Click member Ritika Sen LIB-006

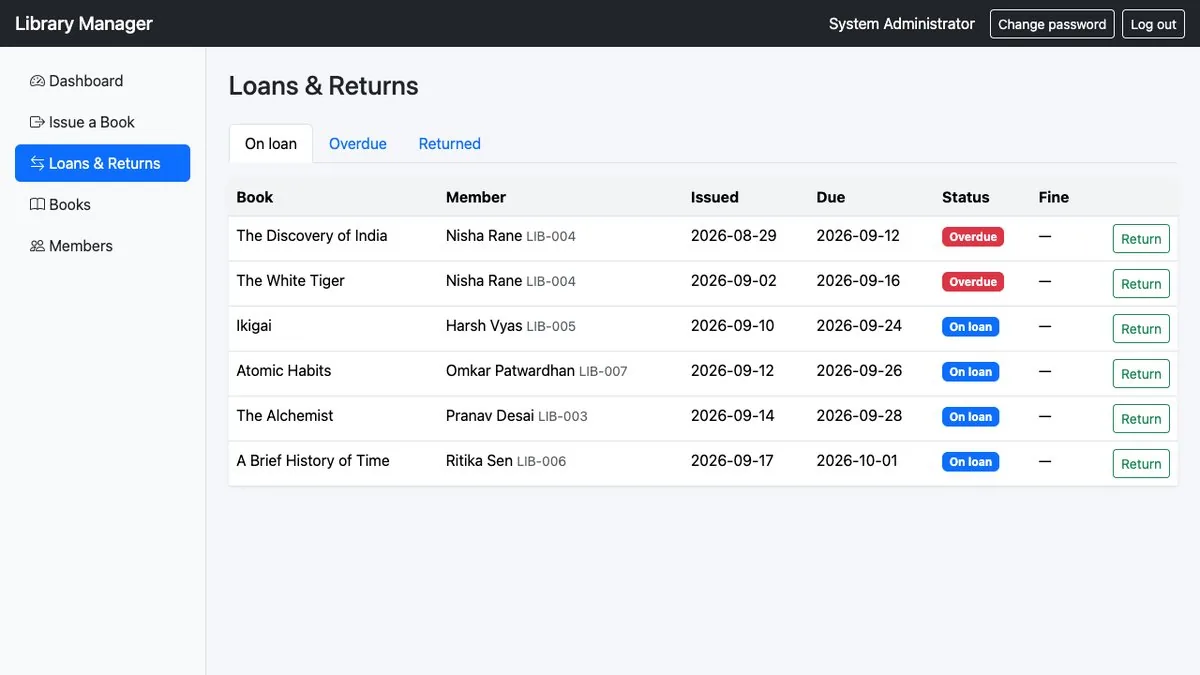pyautogui.click(x=506, y=461)
